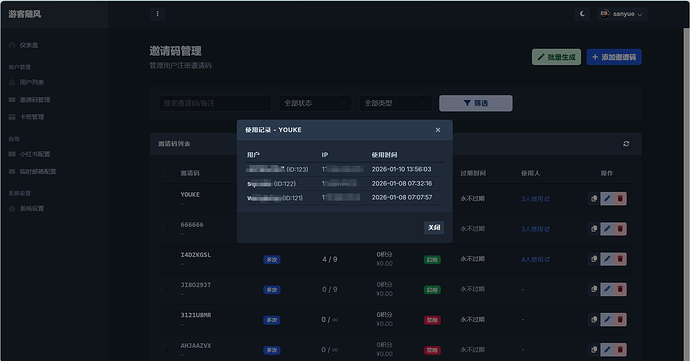
Task: Check the checkbox for the YOUKE row
Action: 167,199
